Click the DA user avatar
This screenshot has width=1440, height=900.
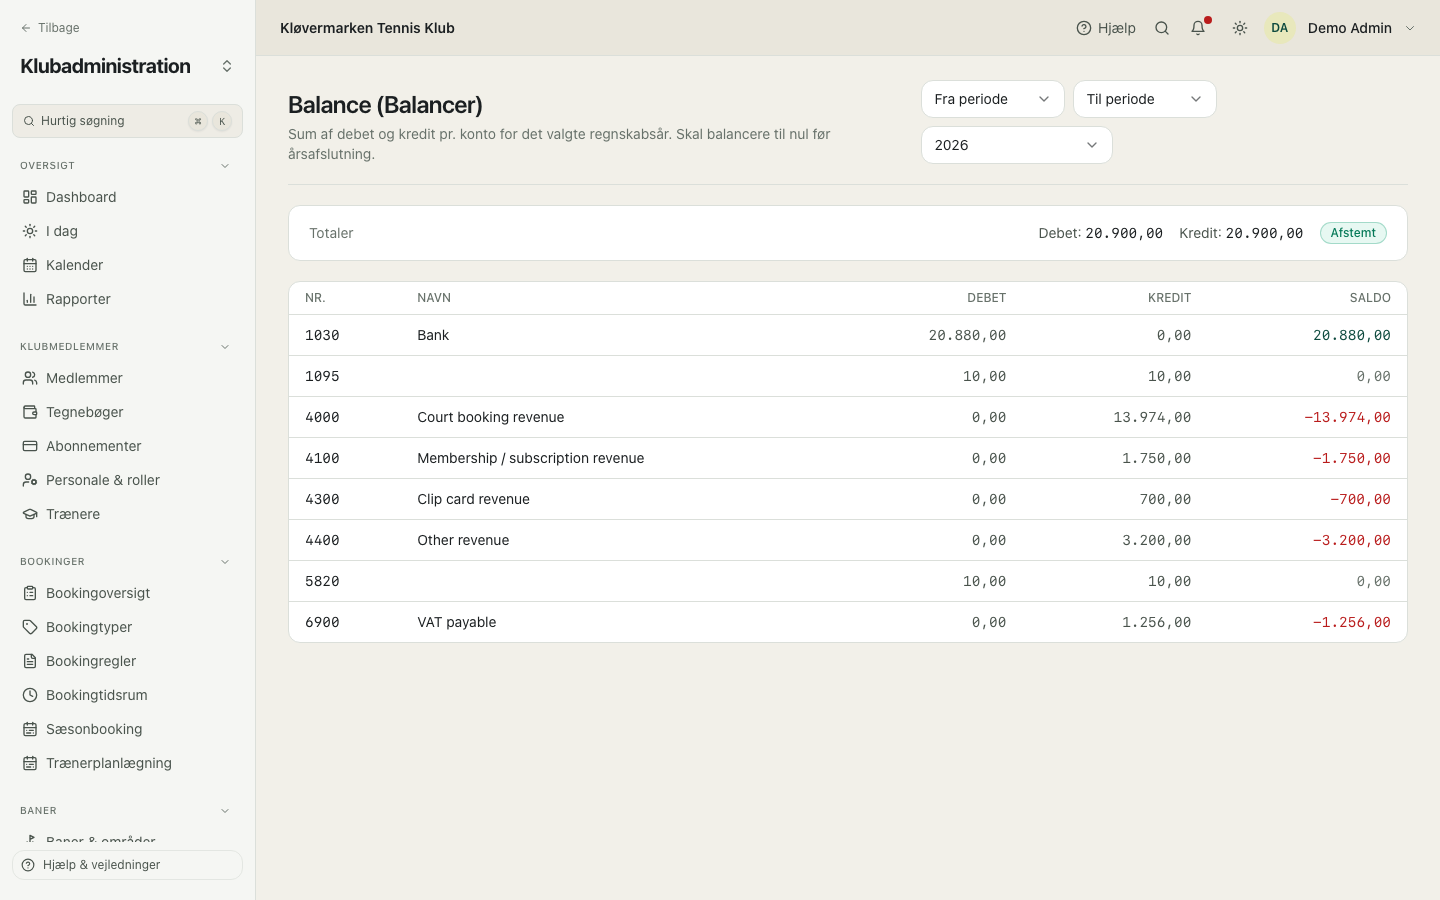click(x=1280, y=28)
